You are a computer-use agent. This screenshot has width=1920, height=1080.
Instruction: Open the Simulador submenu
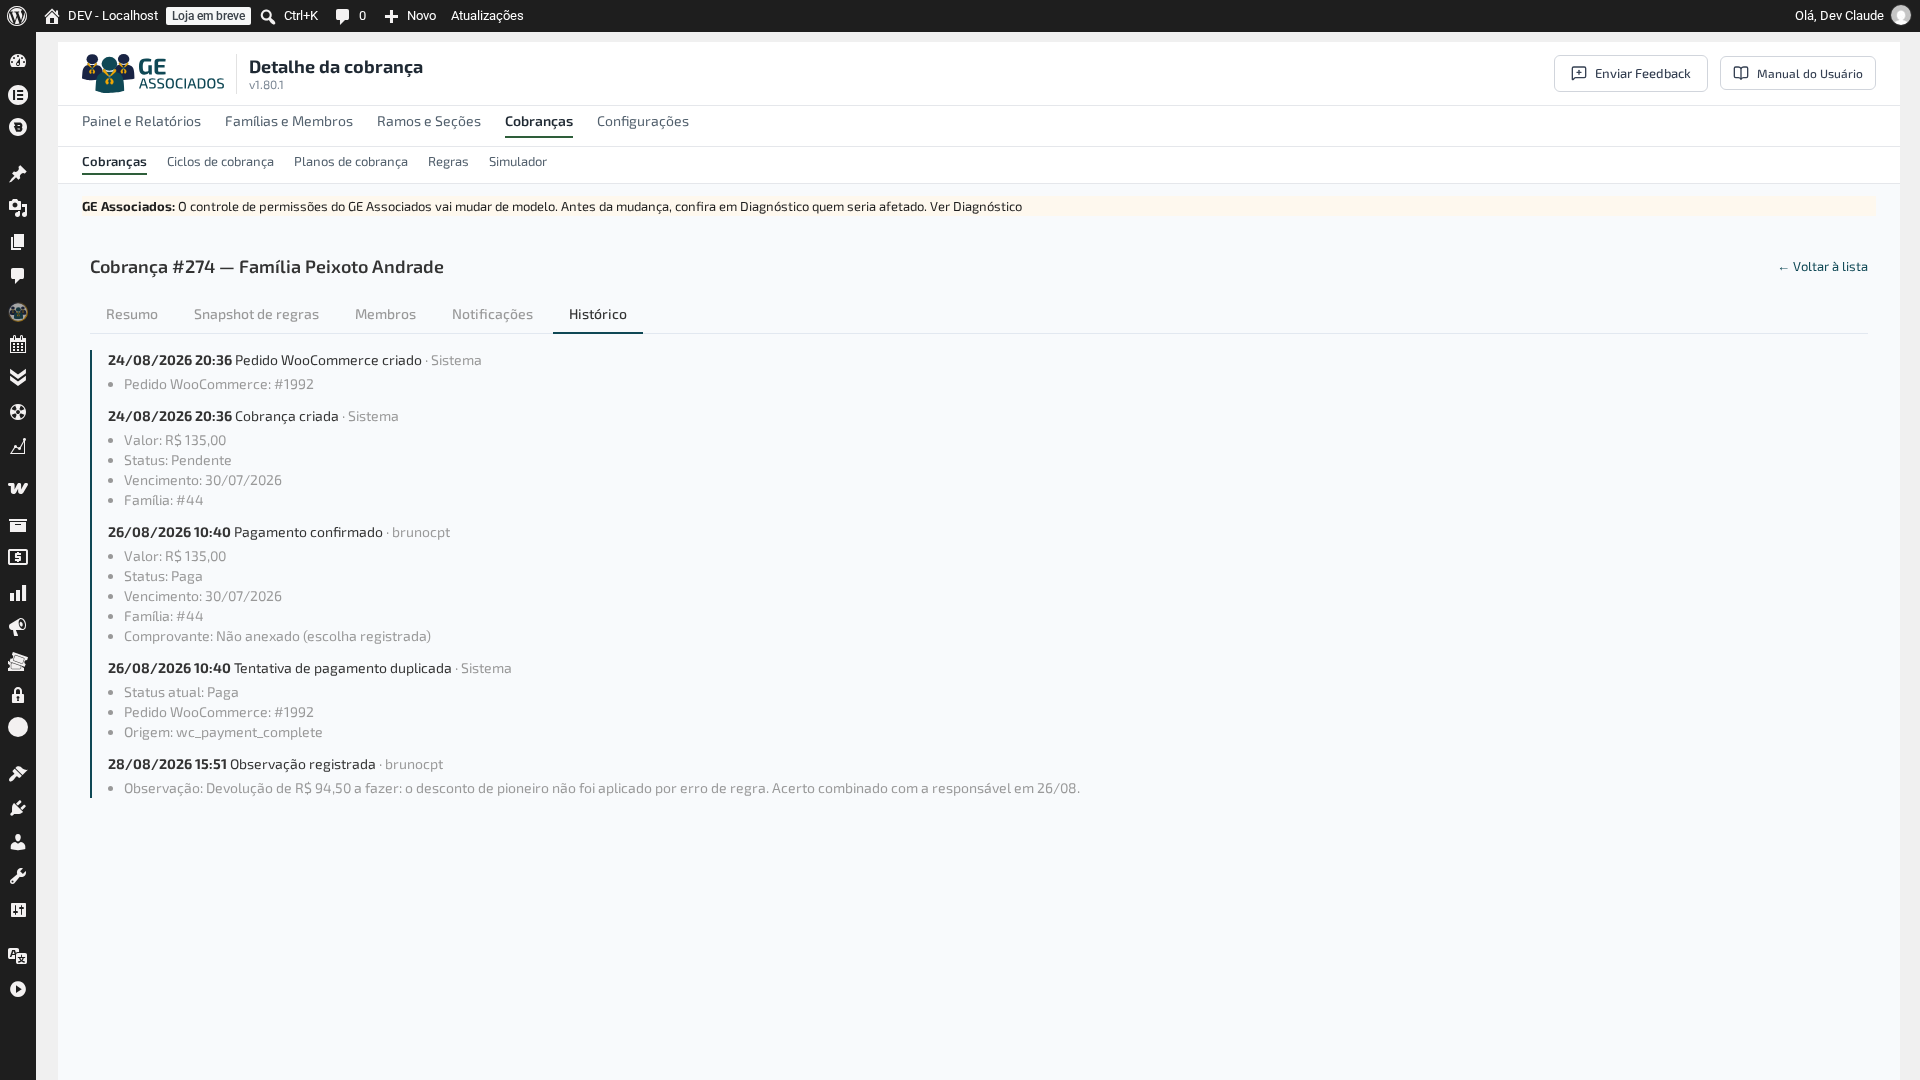[518, 162]
